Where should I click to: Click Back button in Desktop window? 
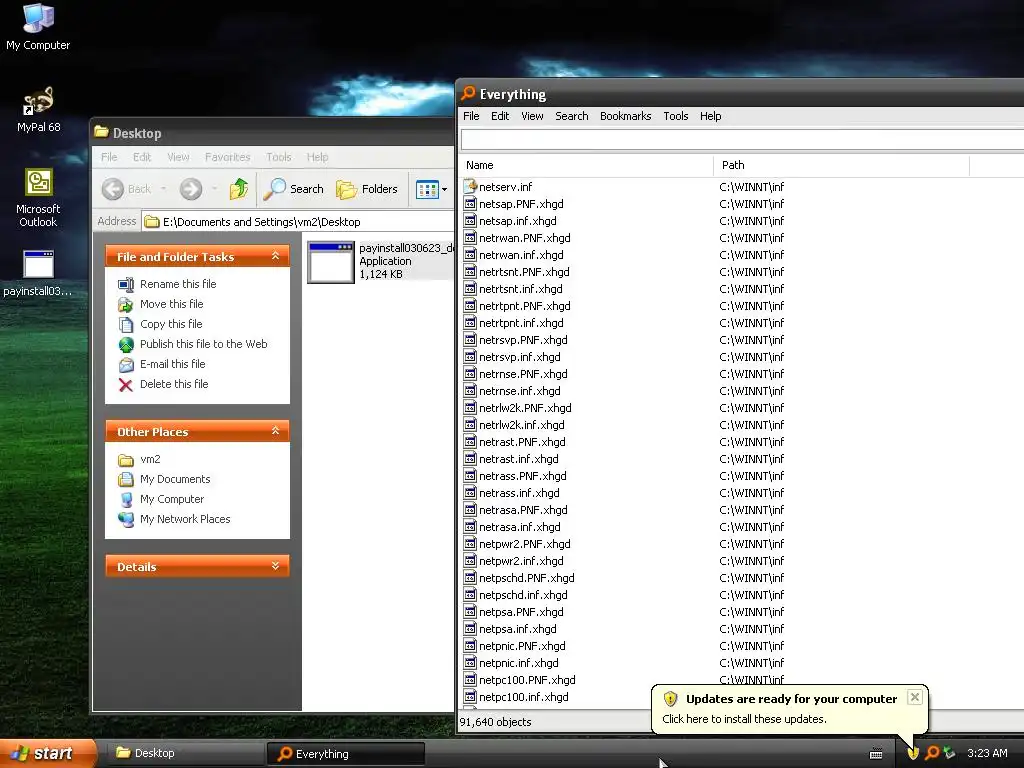point(127,189)
